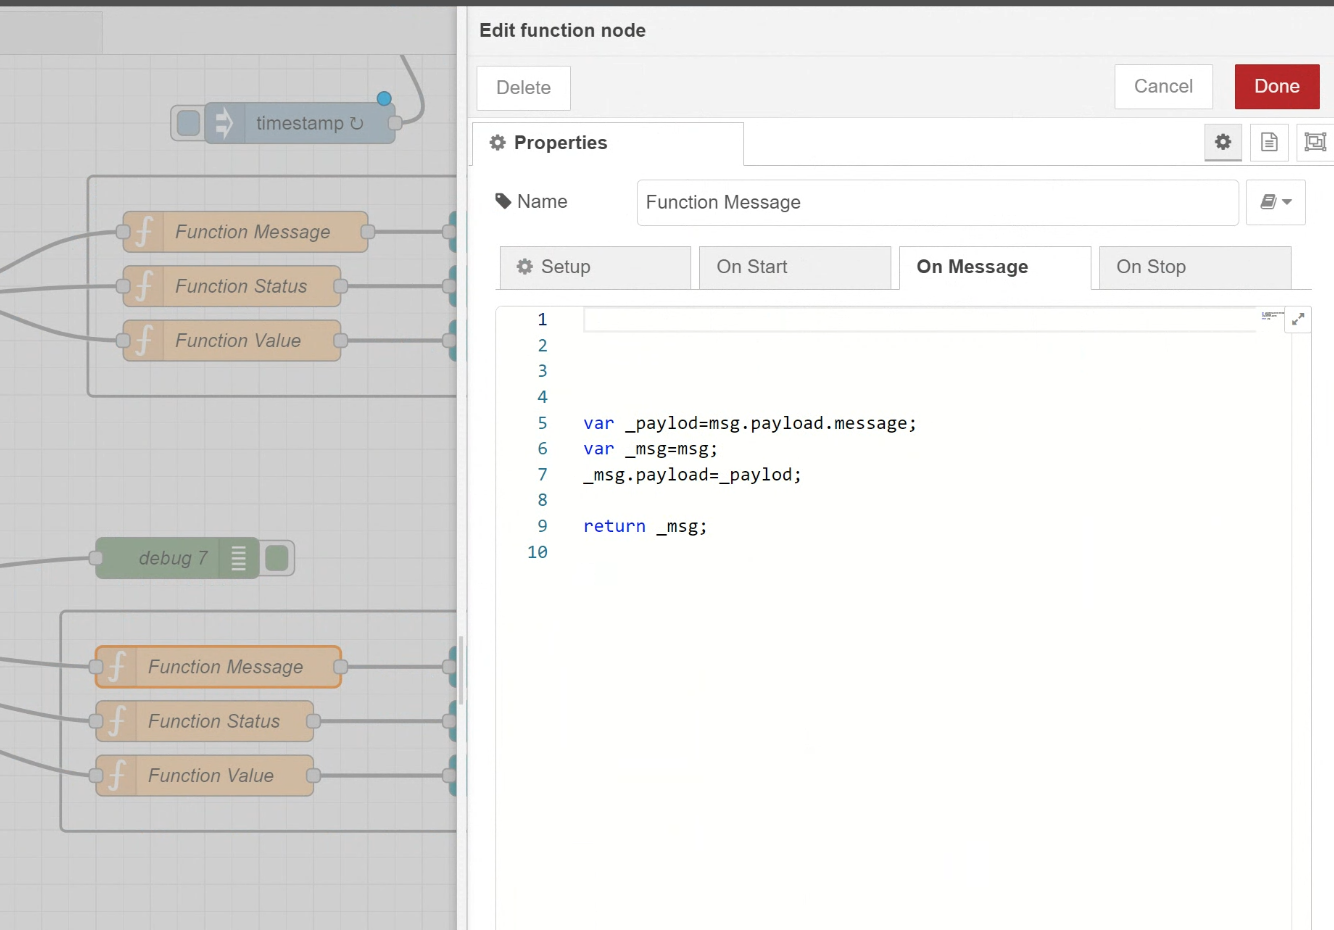1334x930 pixels.
Task: Expand the code editor to fullscreen
Action: point(1298,319)
